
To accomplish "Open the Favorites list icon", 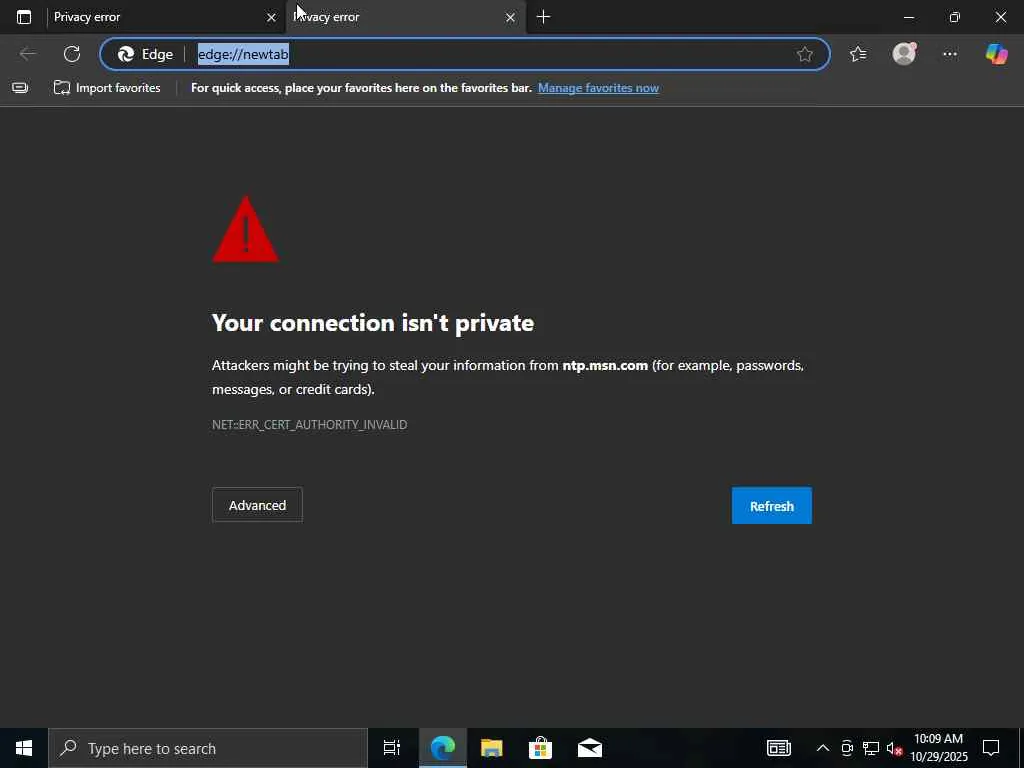I will pyautogui.click(x=858, y=54).
